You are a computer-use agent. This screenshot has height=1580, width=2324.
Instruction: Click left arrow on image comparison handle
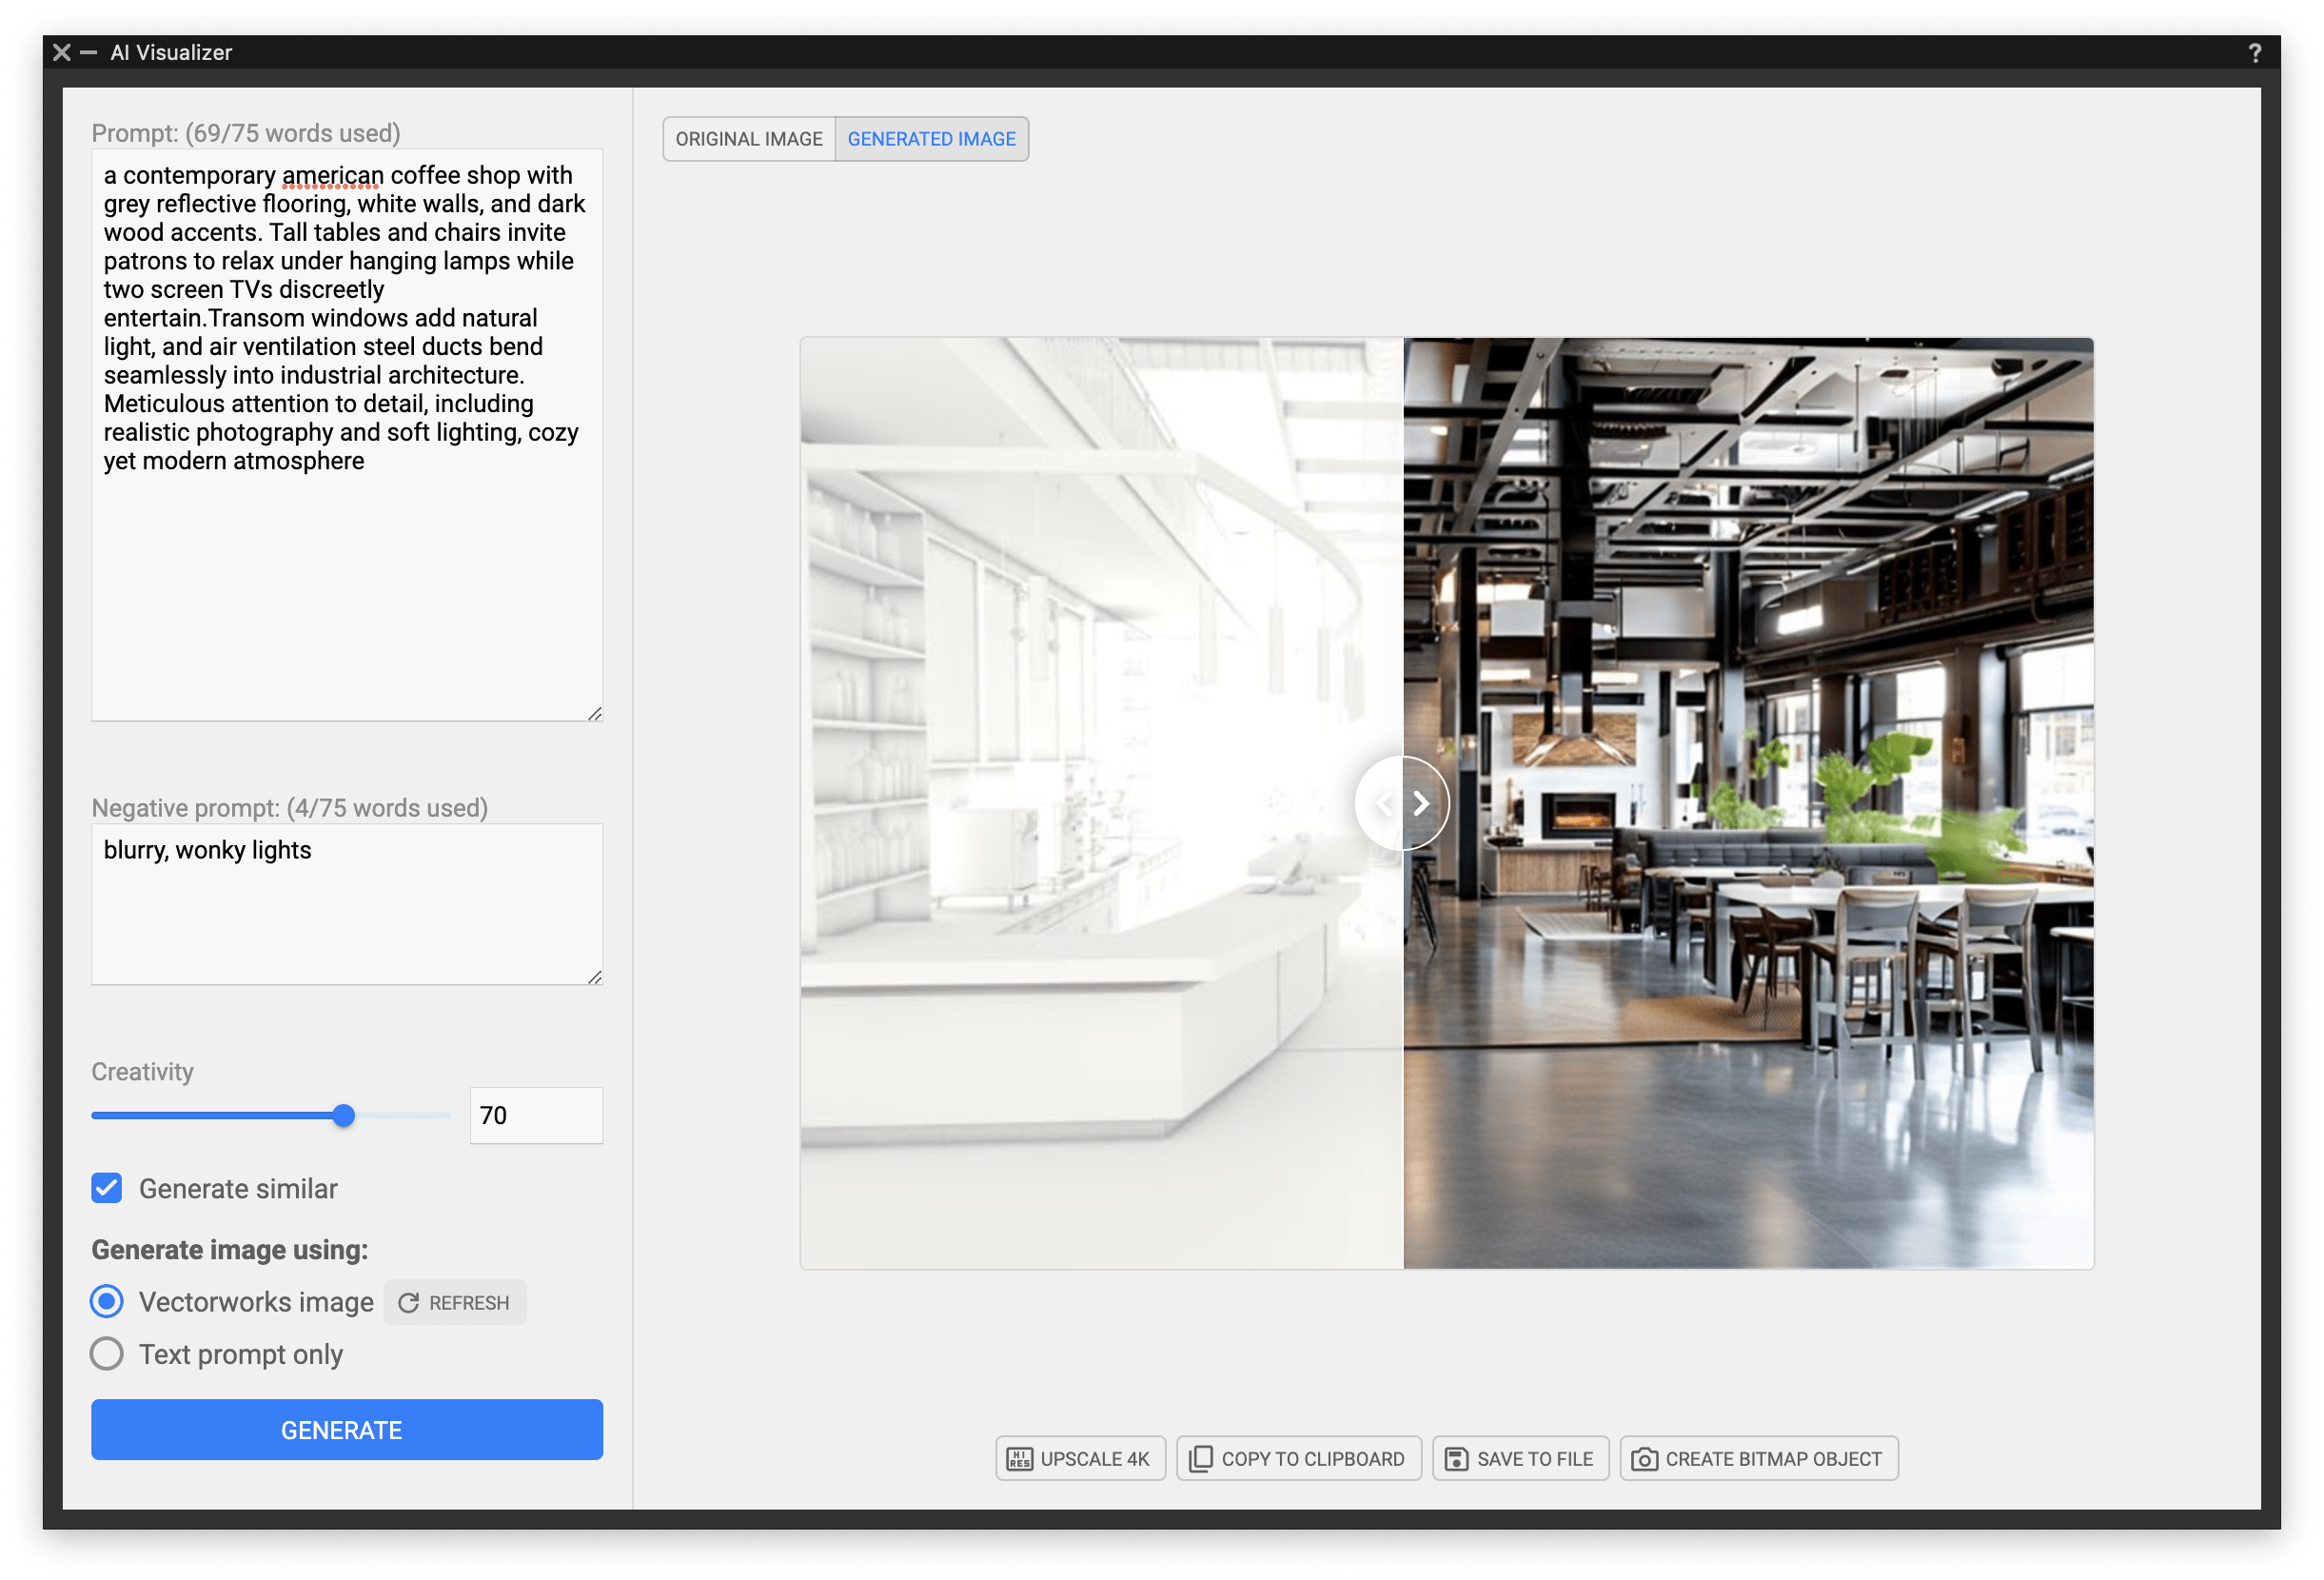pos(1384,803)
